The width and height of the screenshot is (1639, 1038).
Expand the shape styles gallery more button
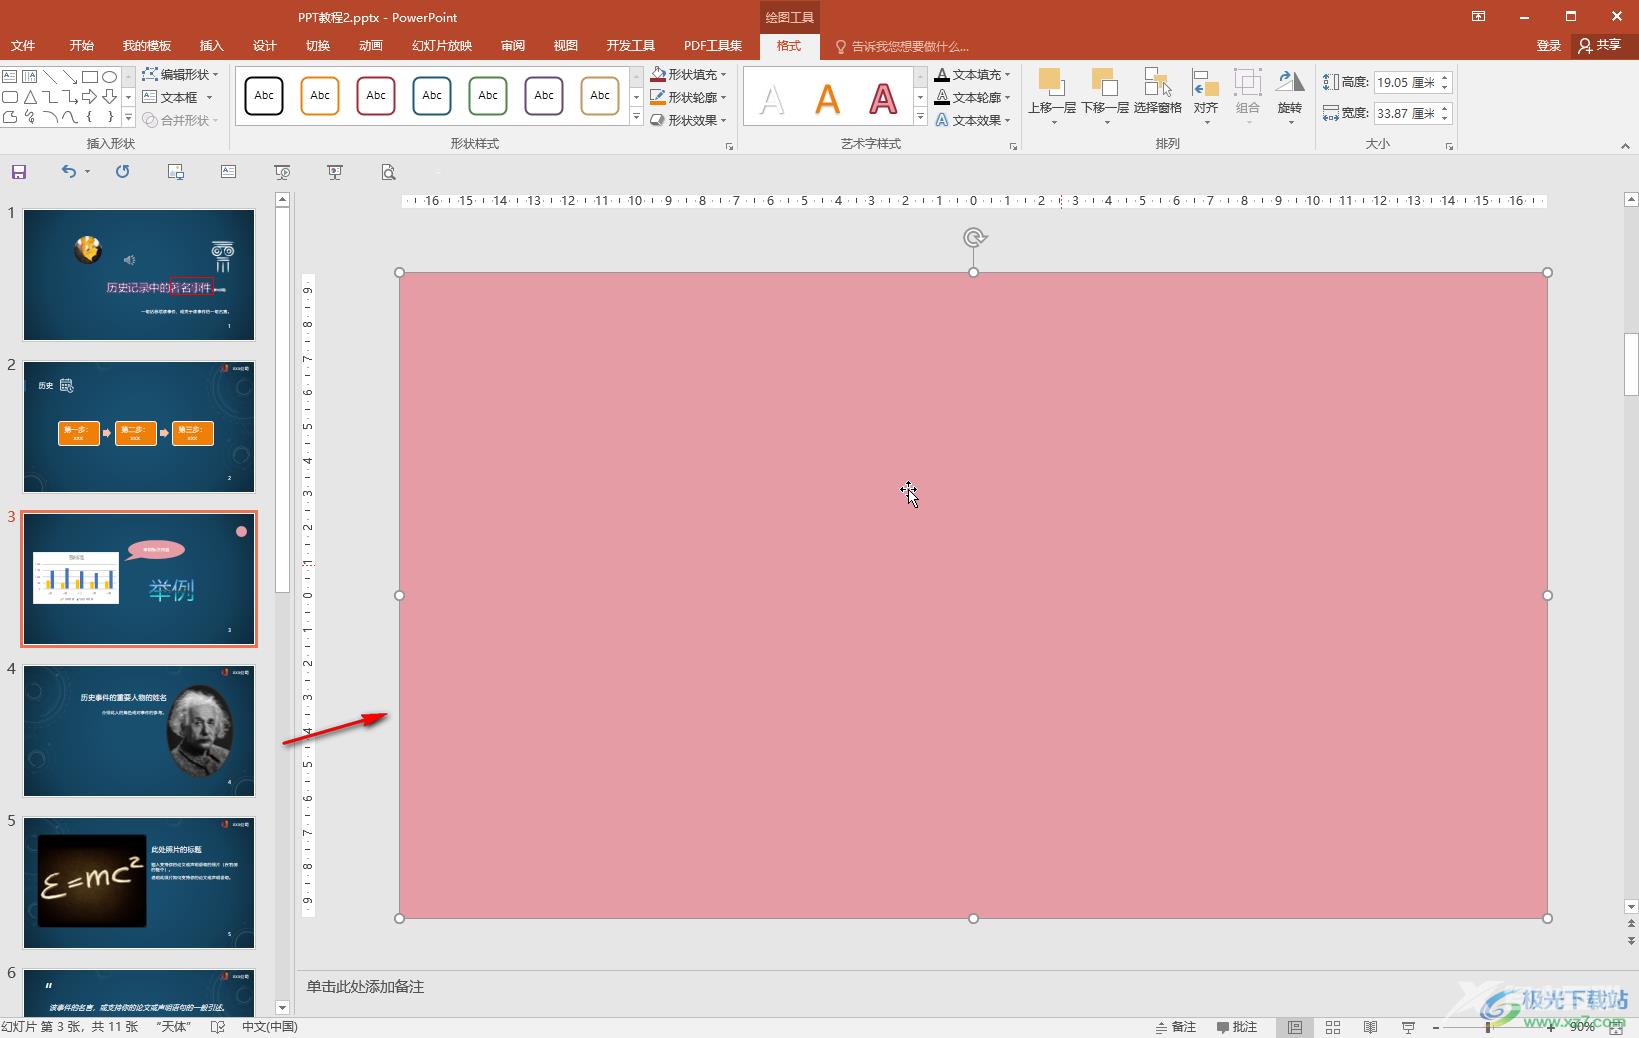point(636,117)
